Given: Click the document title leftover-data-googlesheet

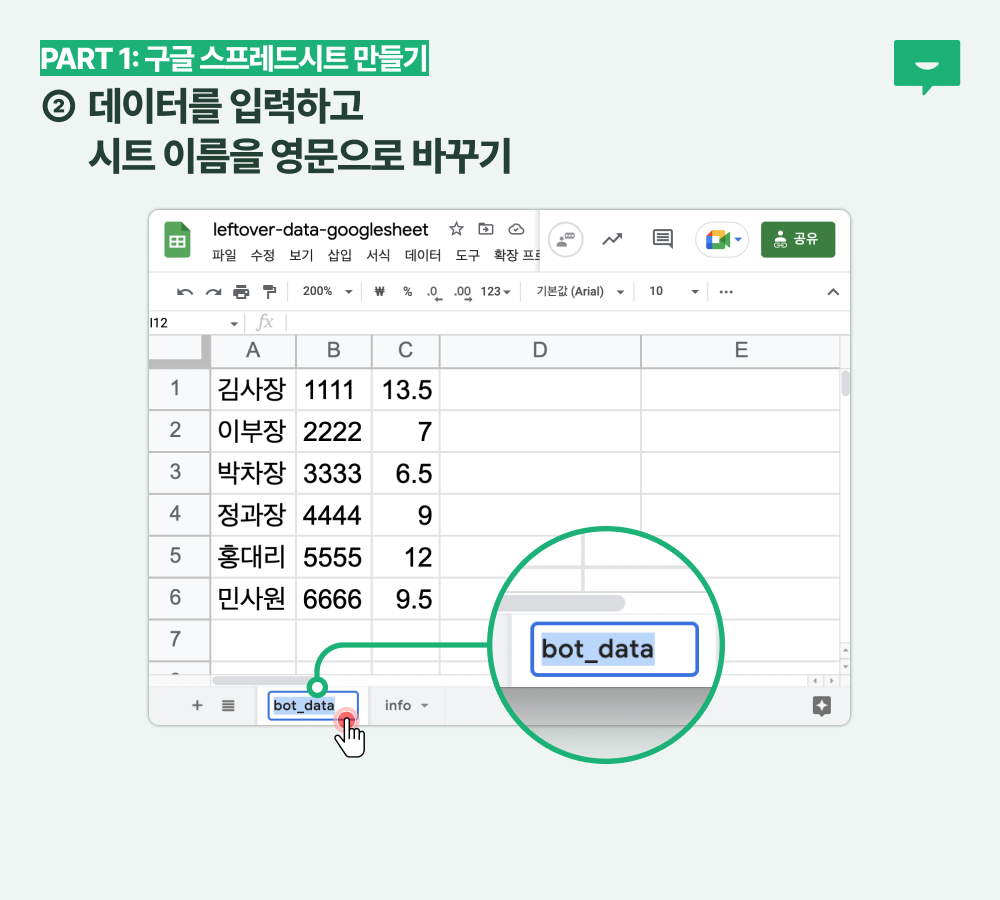Looking at the screenshot, I should coord(320,230).
